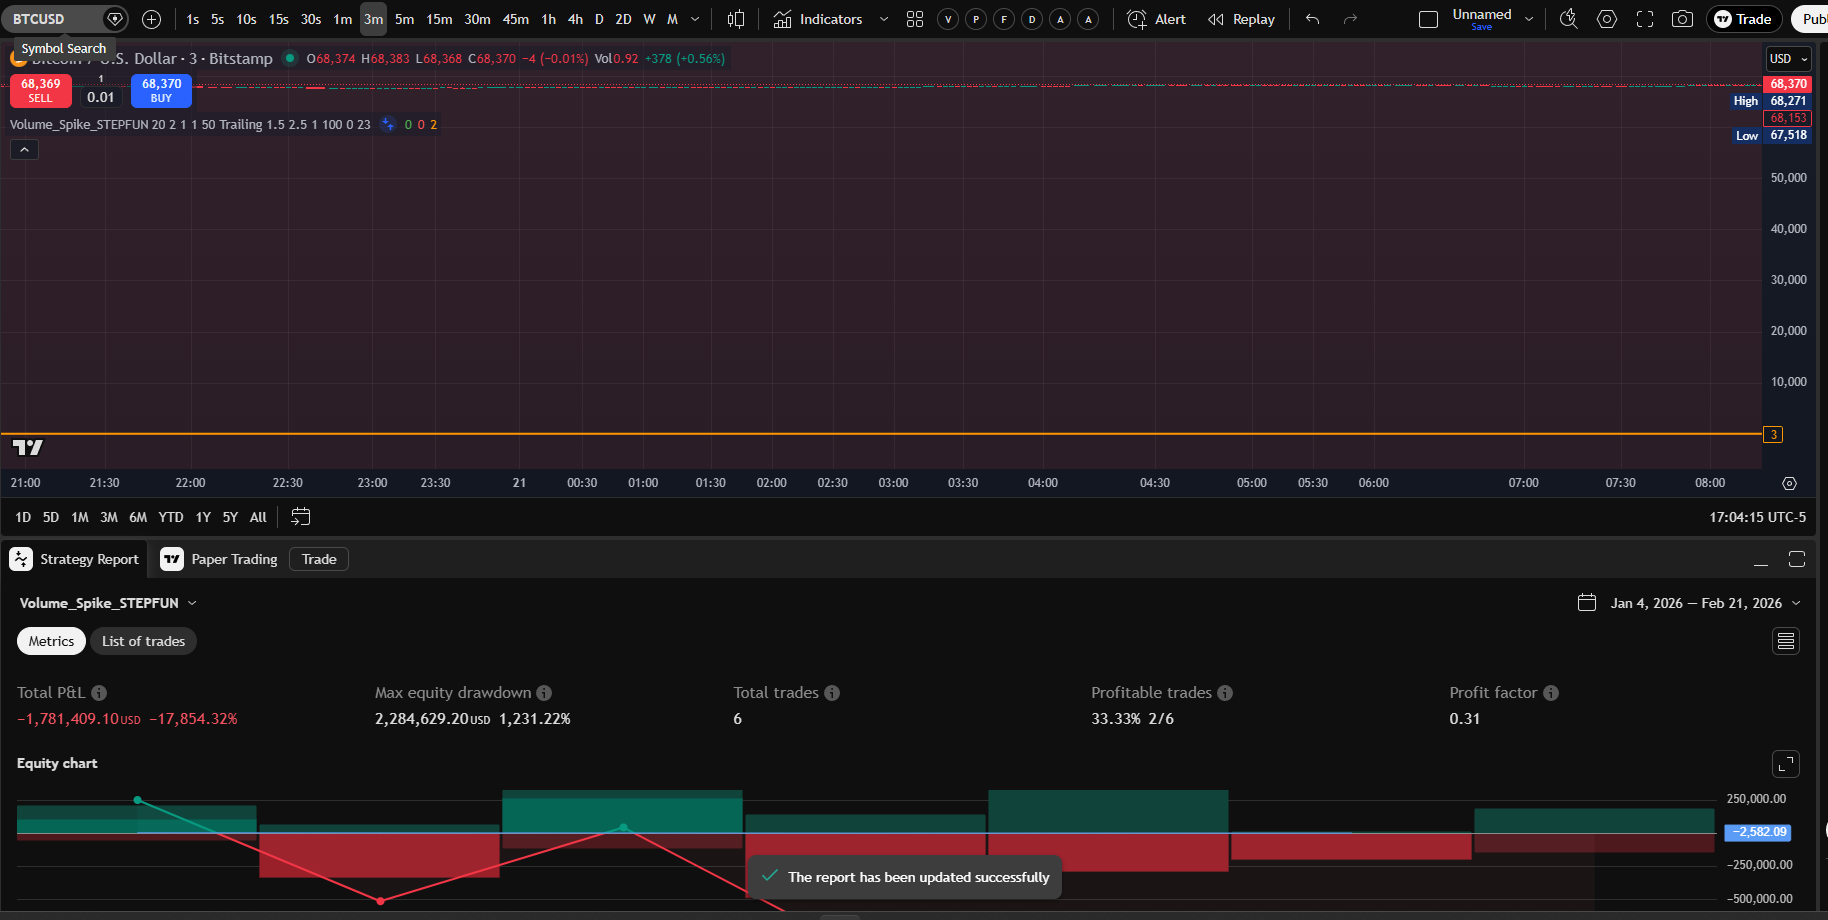Undo the last chart action
The width and height of the screenshot is (1828, 920).
tap(1311, 18)
